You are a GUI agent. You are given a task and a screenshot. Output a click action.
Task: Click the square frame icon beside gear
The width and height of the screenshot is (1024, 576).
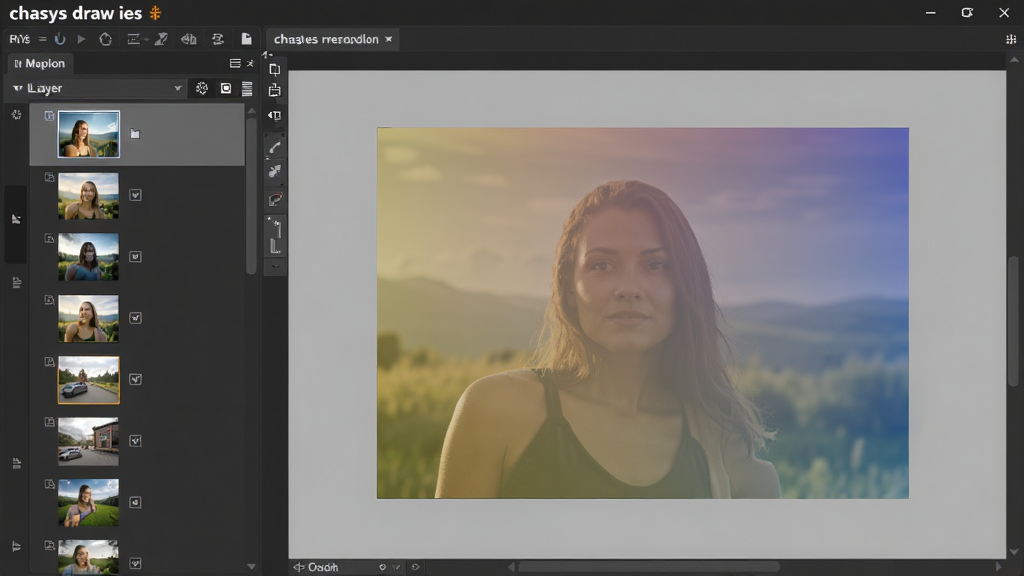tap(226, 88)
